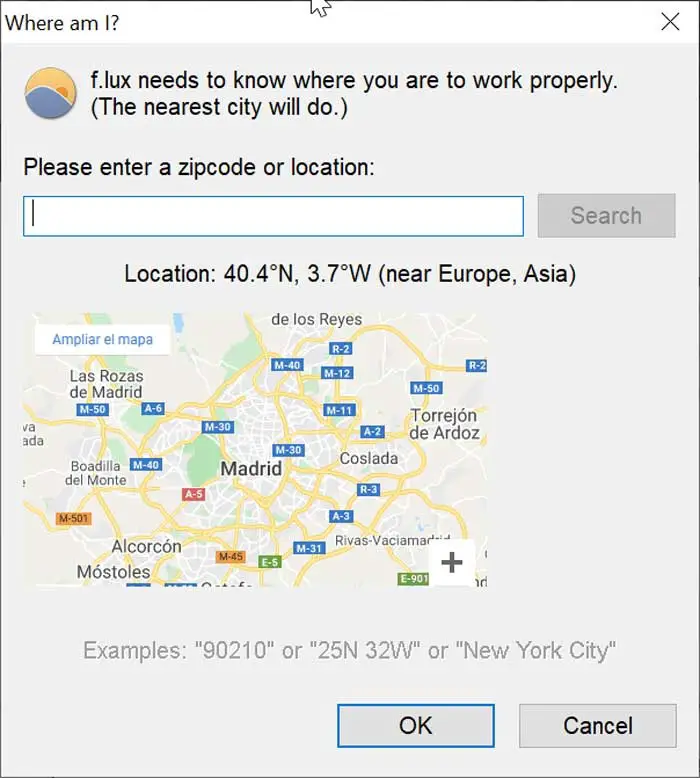Click the A-2 highway shield
Viewport: 700px width, 778px height.
[x=372, y=431]
